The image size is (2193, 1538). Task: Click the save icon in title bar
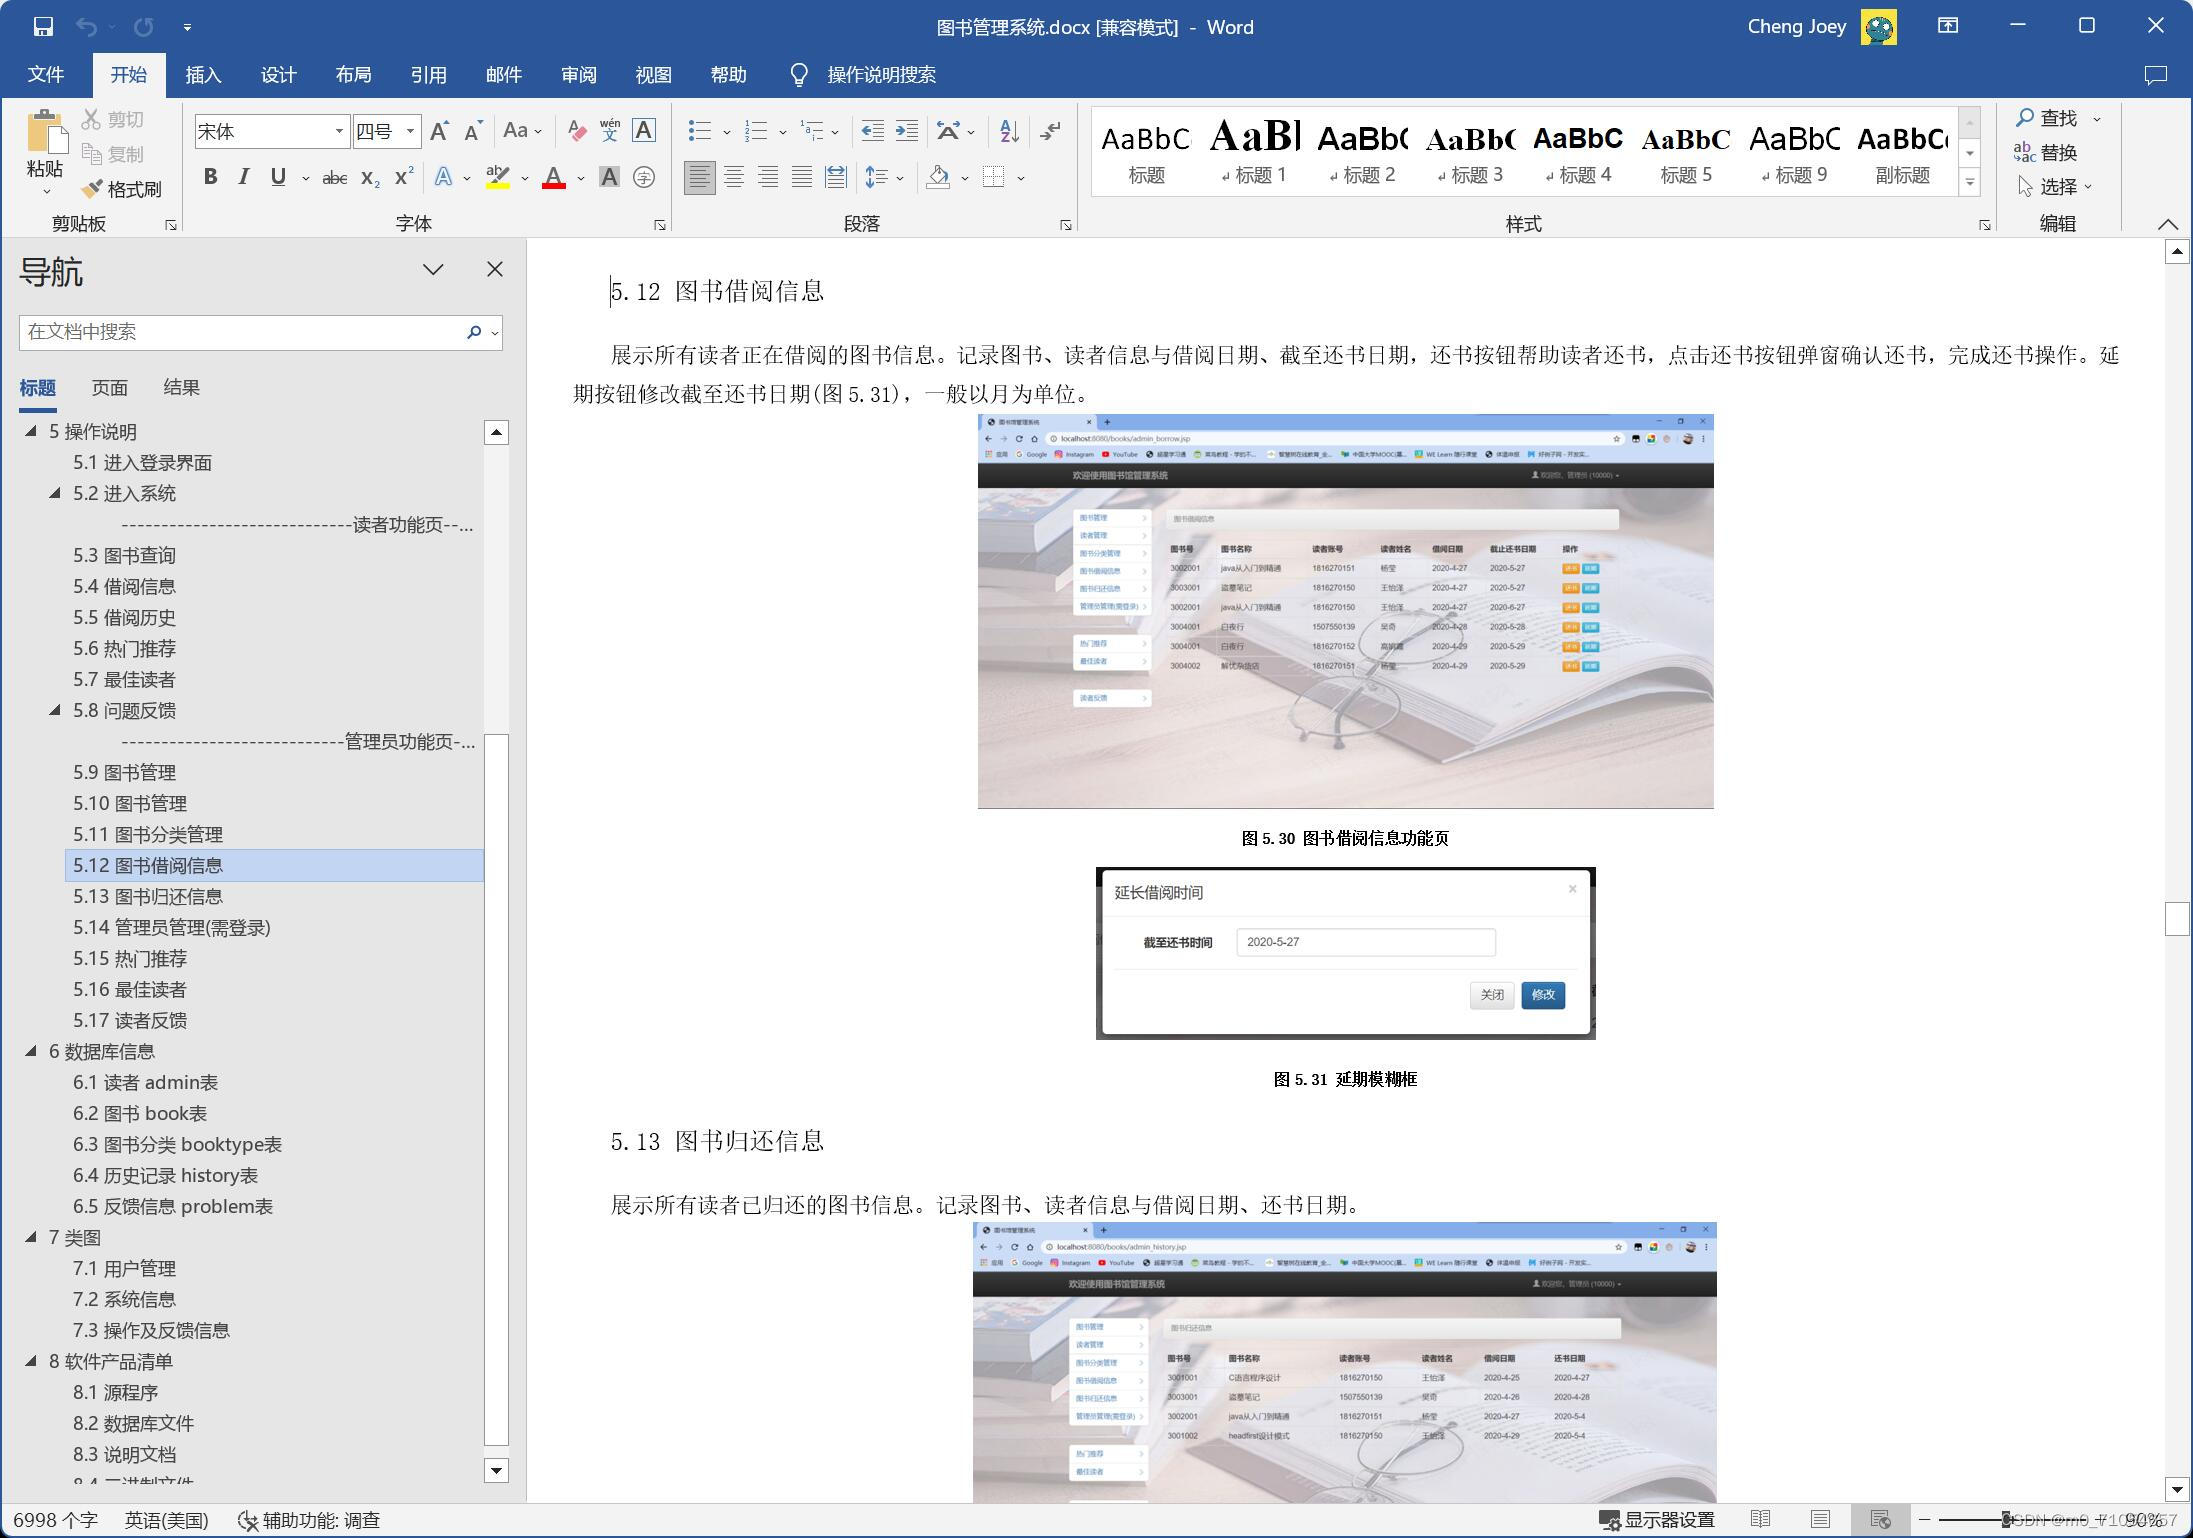pyautogui.click(x=43, y=27)
